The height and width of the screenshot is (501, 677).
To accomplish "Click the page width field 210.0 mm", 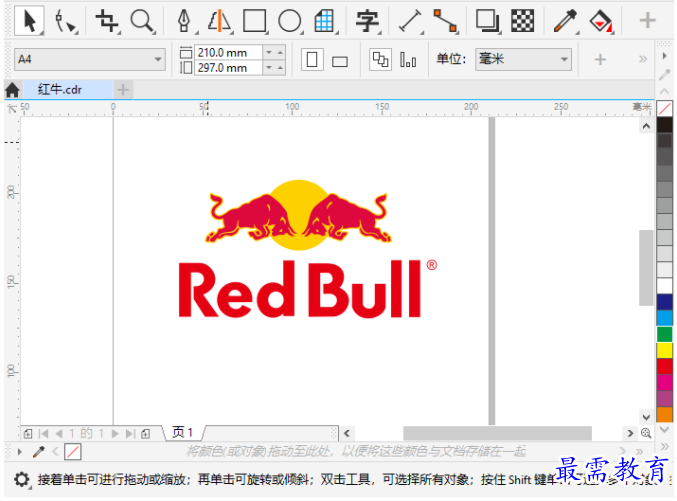I will [228, 52].
